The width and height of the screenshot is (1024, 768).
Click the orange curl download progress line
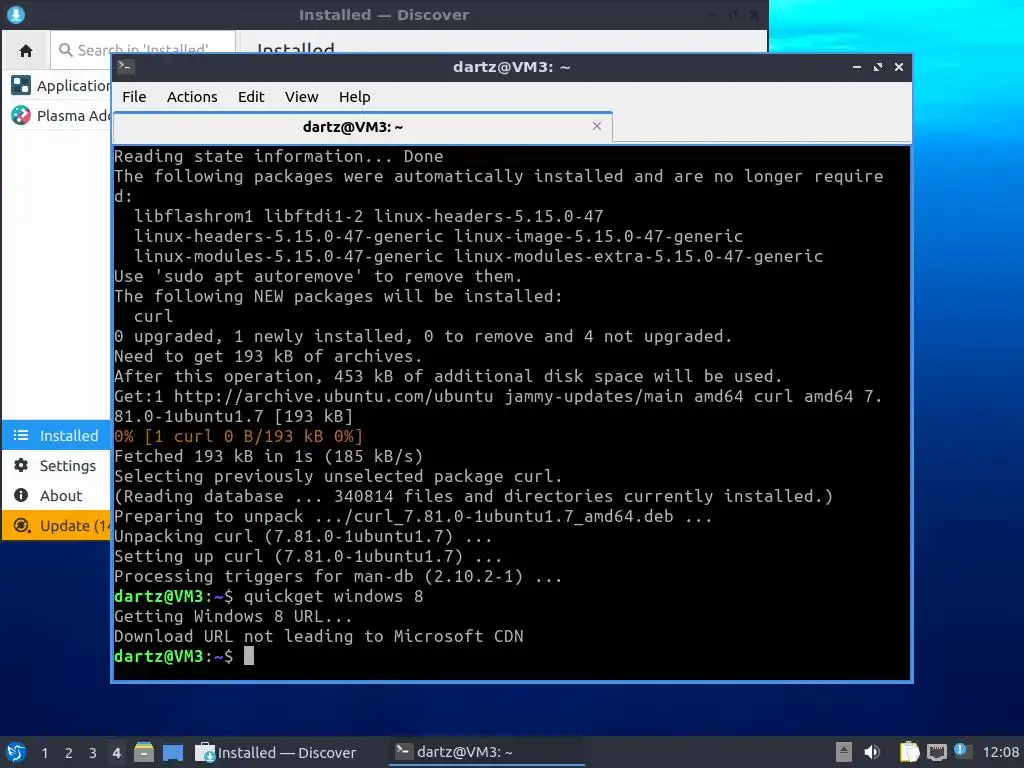238,436
